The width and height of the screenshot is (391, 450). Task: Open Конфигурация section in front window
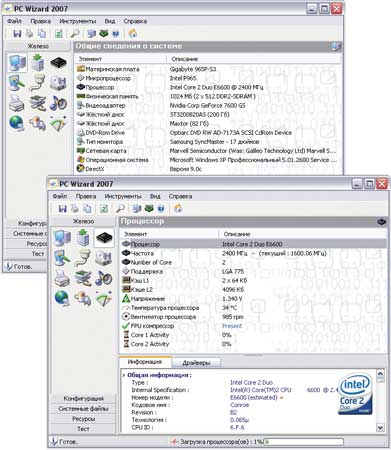click(x=83, y=399)
